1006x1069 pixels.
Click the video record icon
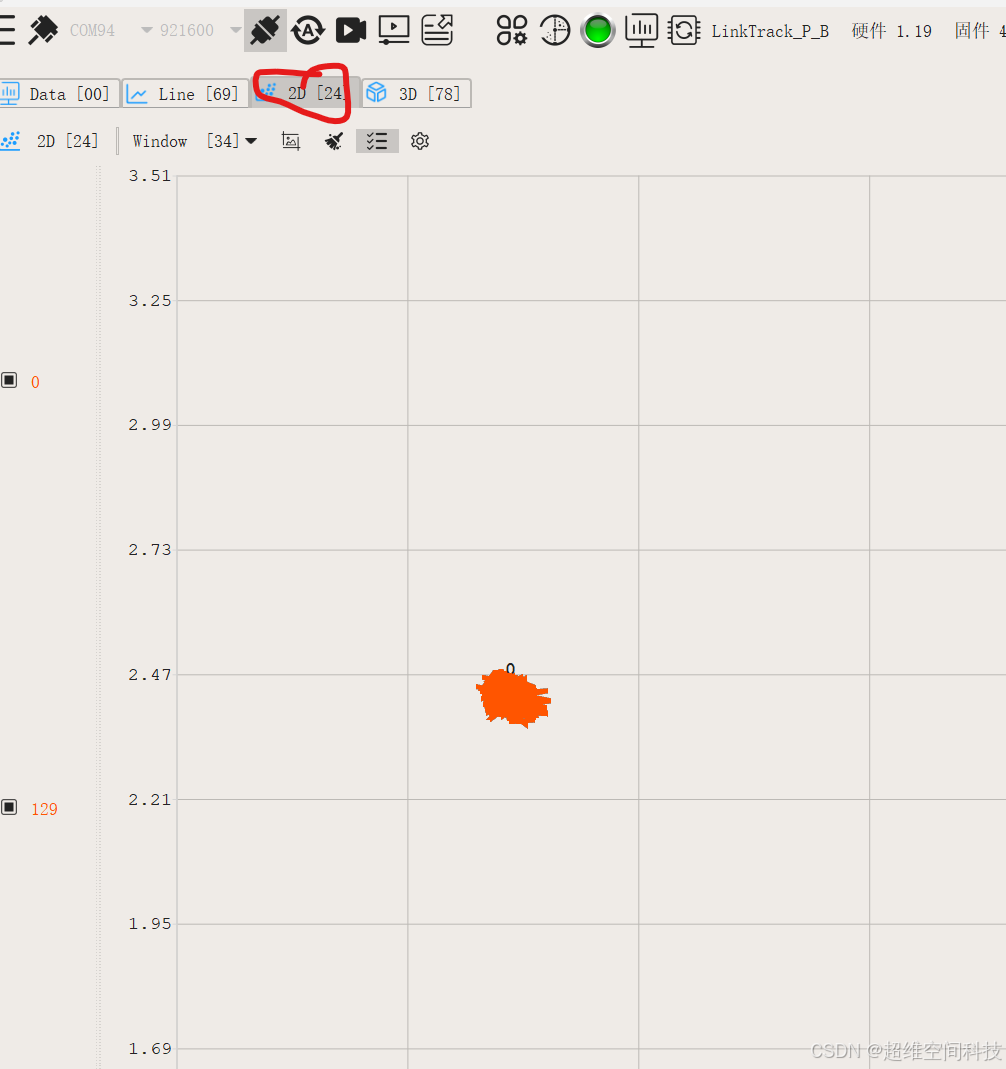(x=351, y=31)
